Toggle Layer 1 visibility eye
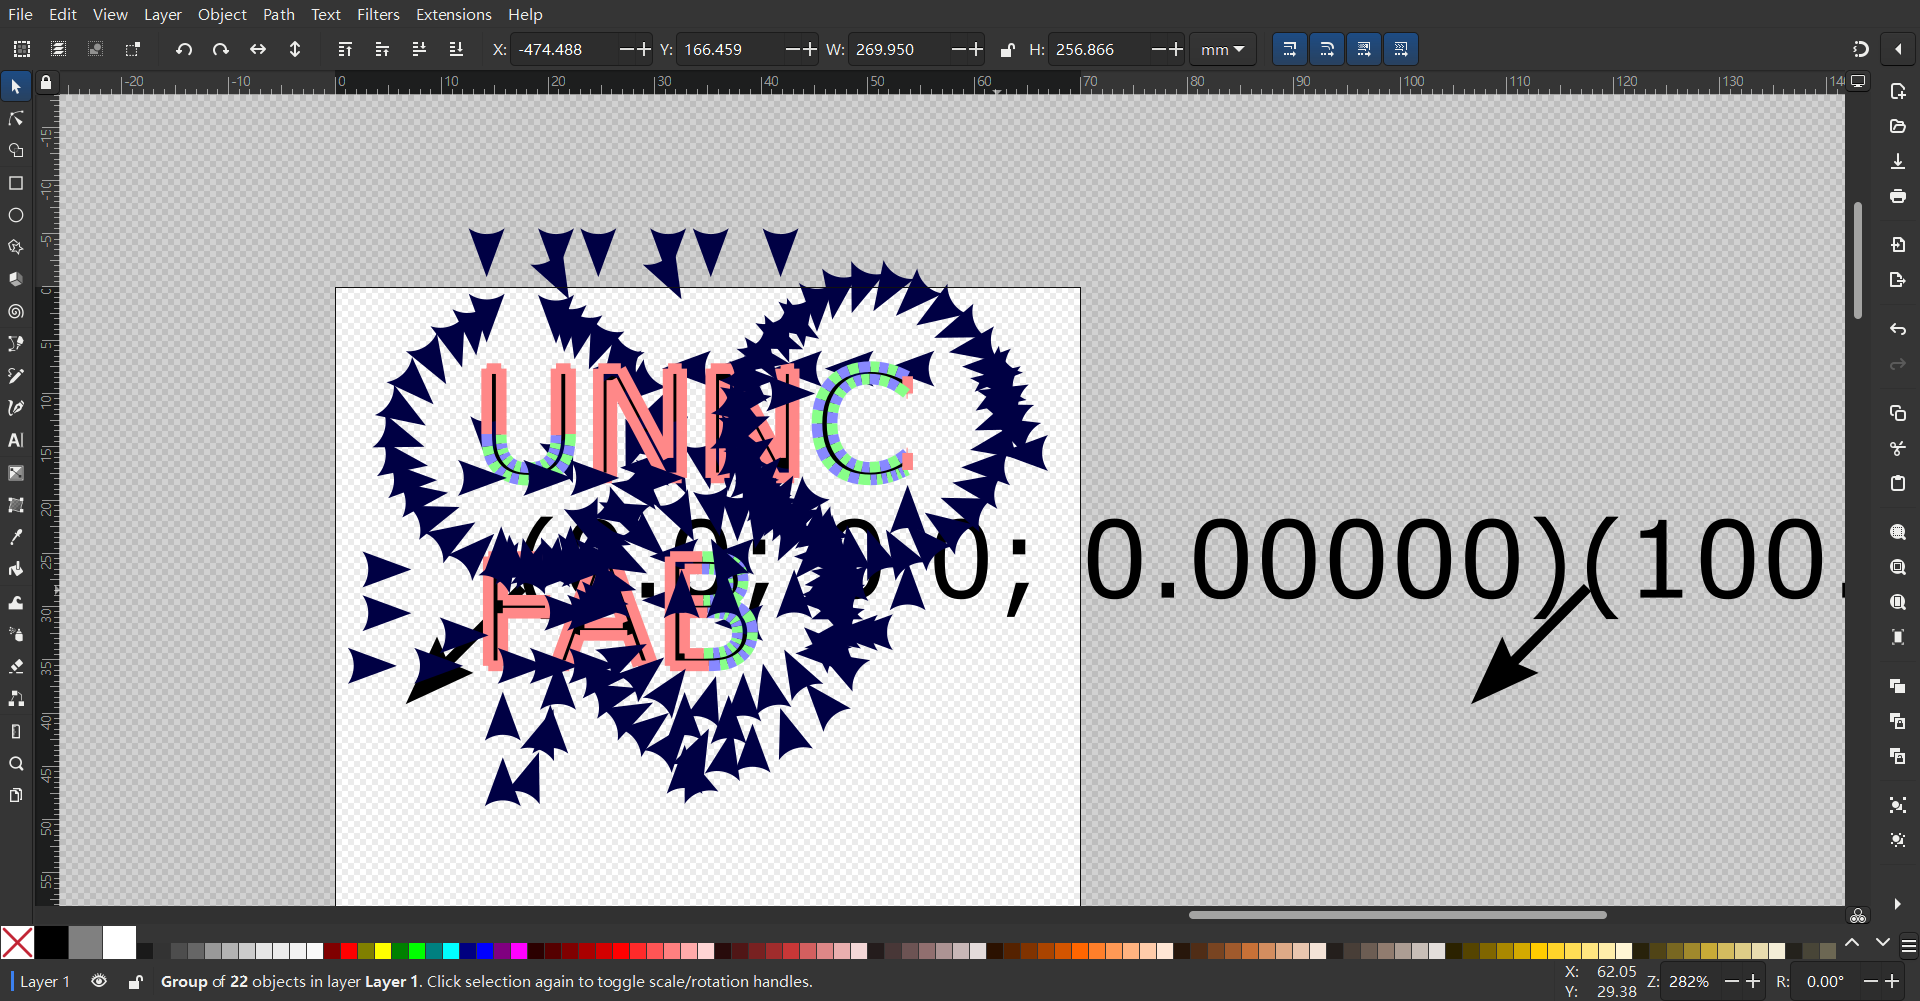The height and width of the screenshot is (1001, 1920). click(x=99, y=981)
